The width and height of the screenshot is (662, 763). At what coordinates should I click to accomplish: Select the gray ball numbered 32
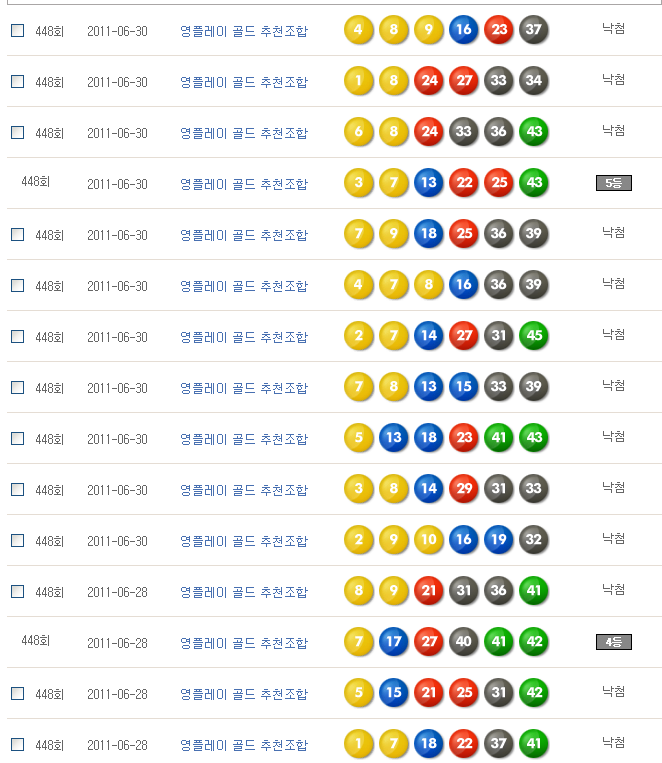[x=534, y=540]
